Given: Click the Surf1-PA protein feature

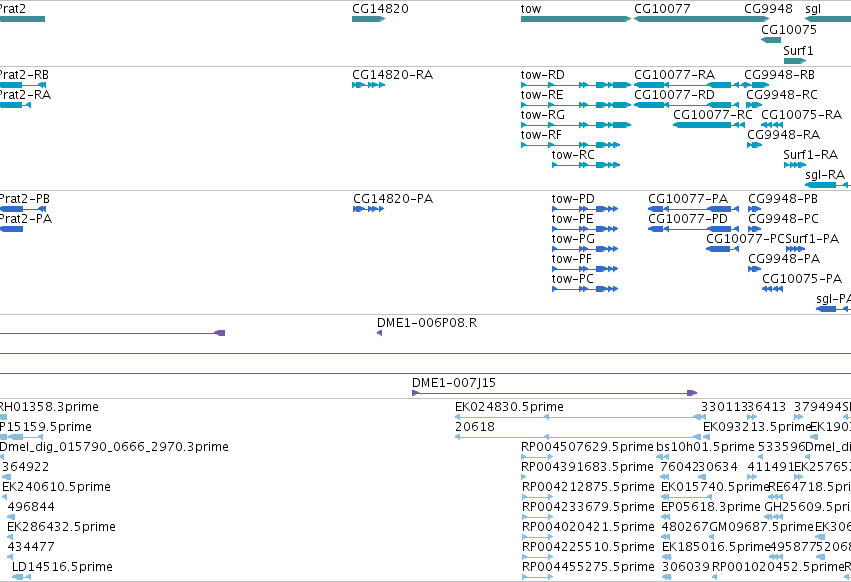Looking at the screenshot, I should tap(795, 249).
